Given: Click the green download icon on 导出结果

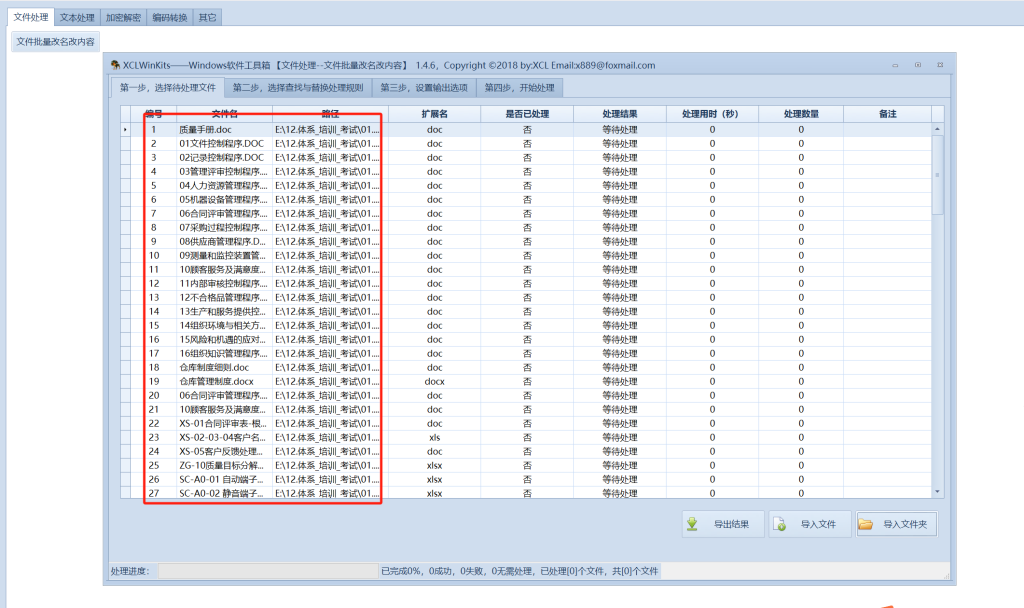Looking at the screenshot, I should point(693,524).
